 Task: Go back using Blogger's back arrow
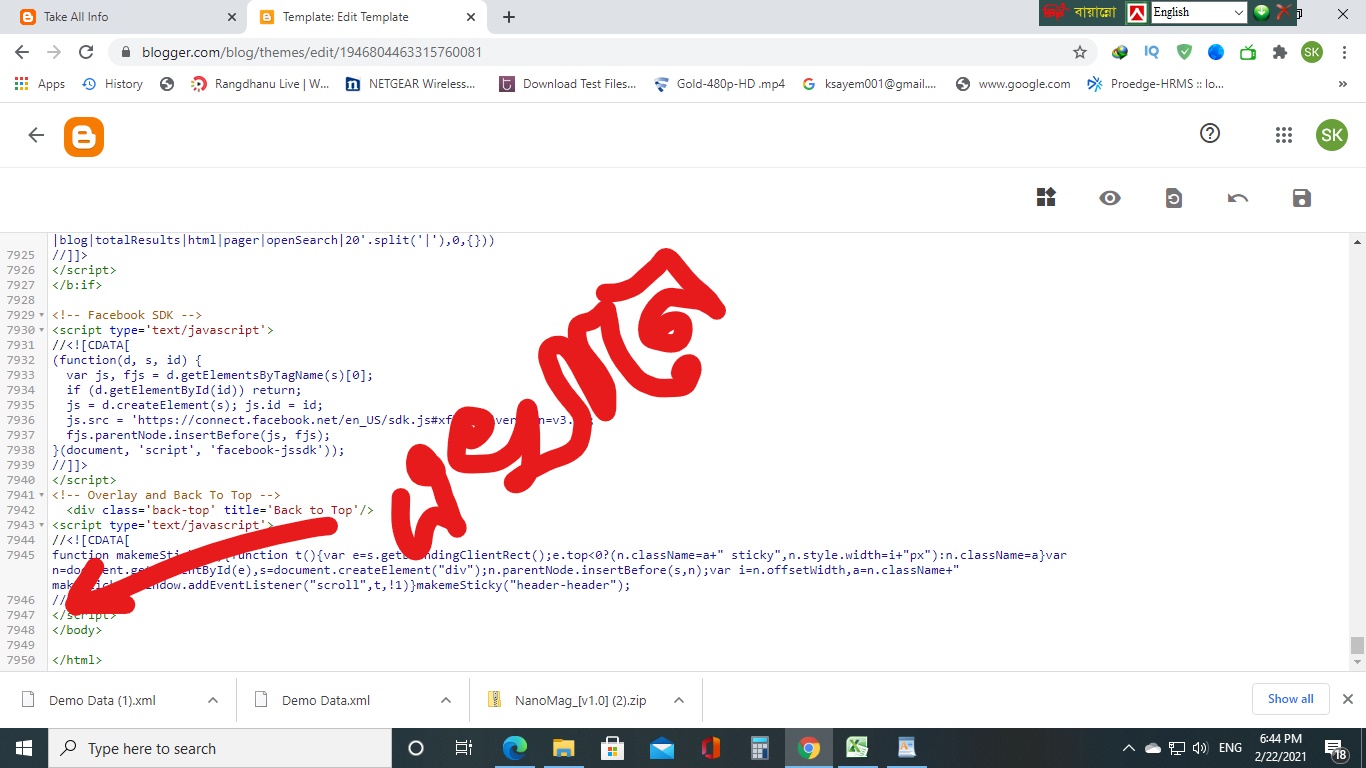(x=36, y=135)
